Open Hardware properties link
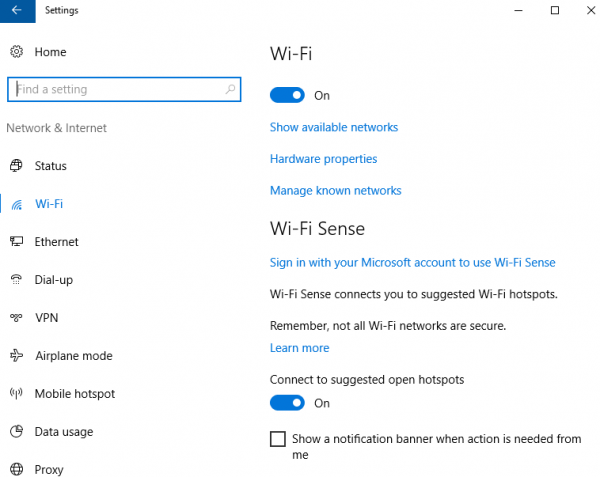This screenshot has width=600, height=477. 323,159
